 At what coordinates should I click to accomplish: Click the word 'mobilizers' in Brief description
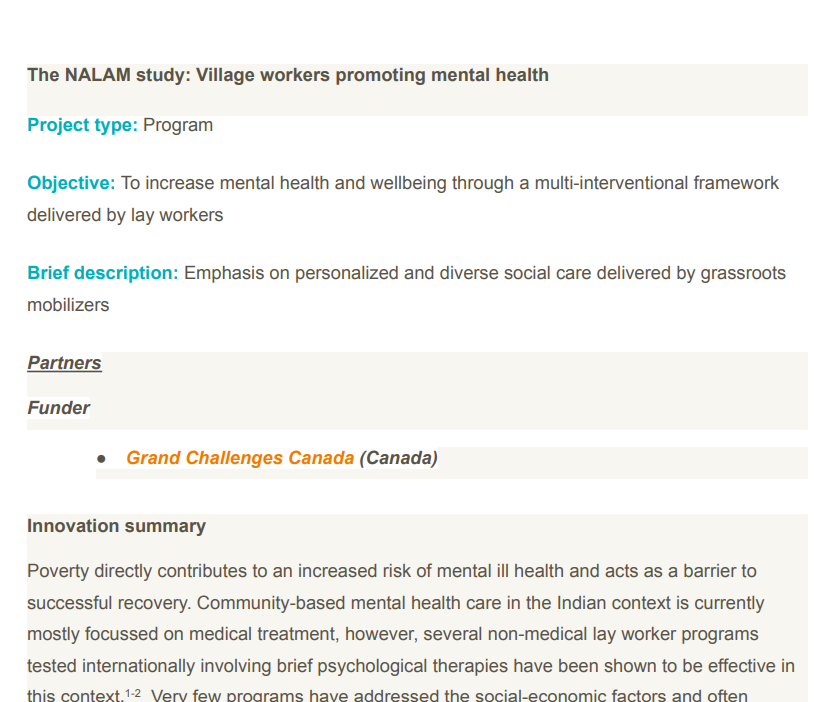click(68, 305)
